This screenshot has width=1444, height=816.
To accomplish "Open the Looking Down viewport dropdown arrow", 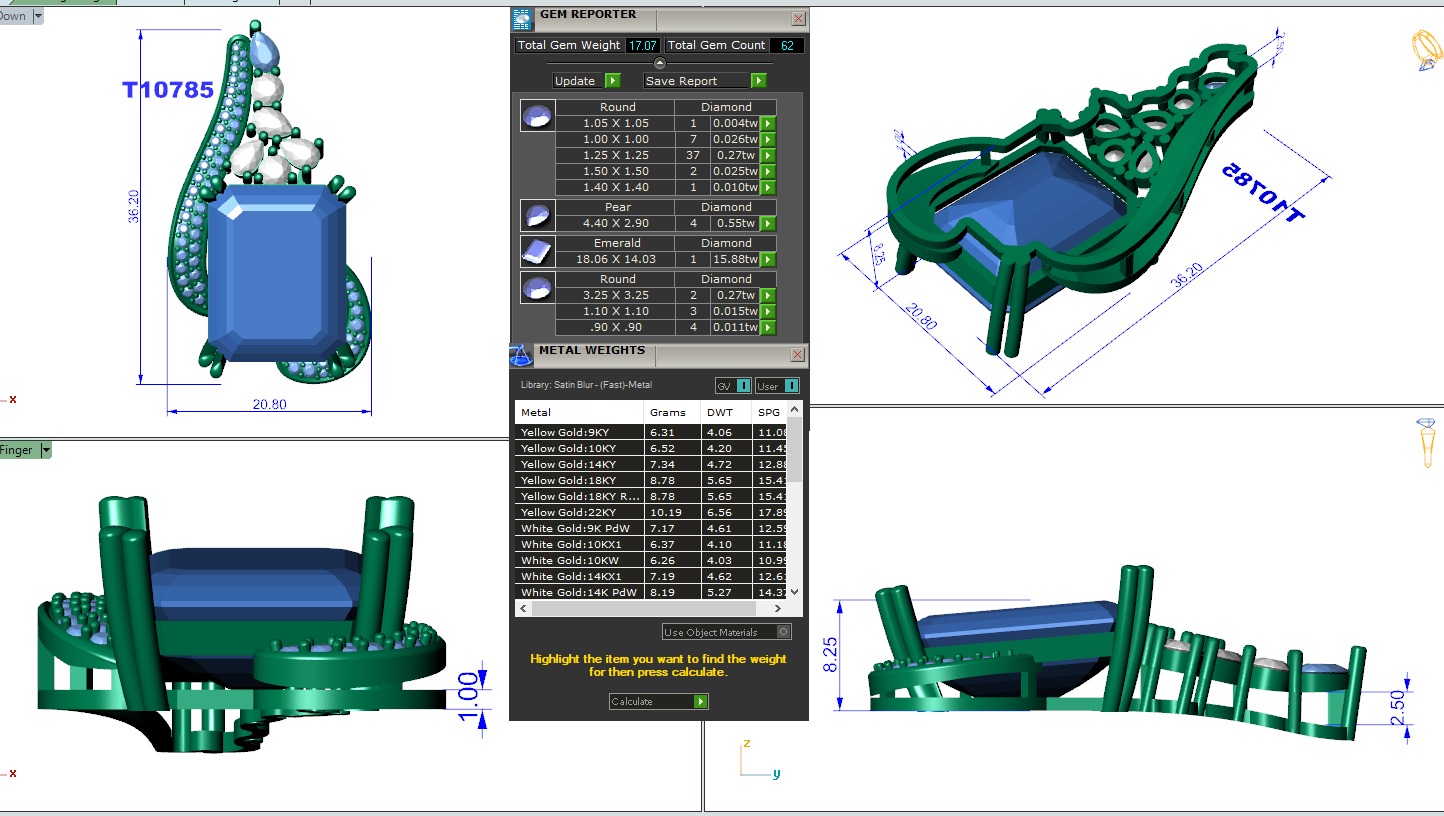I will click(x=38, y=16).
